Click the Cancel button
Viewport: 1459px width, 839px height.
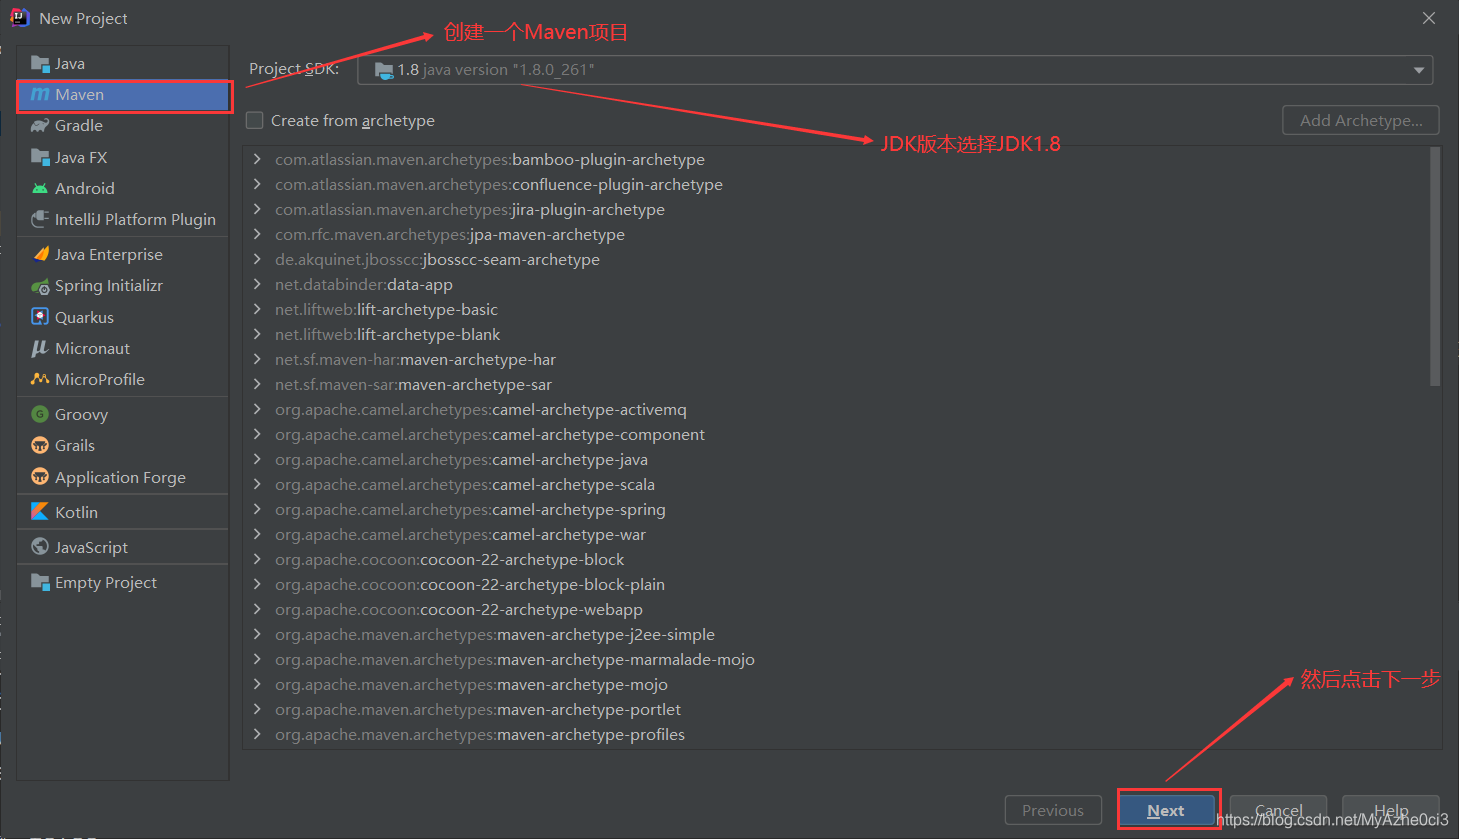pos(1278,810)
